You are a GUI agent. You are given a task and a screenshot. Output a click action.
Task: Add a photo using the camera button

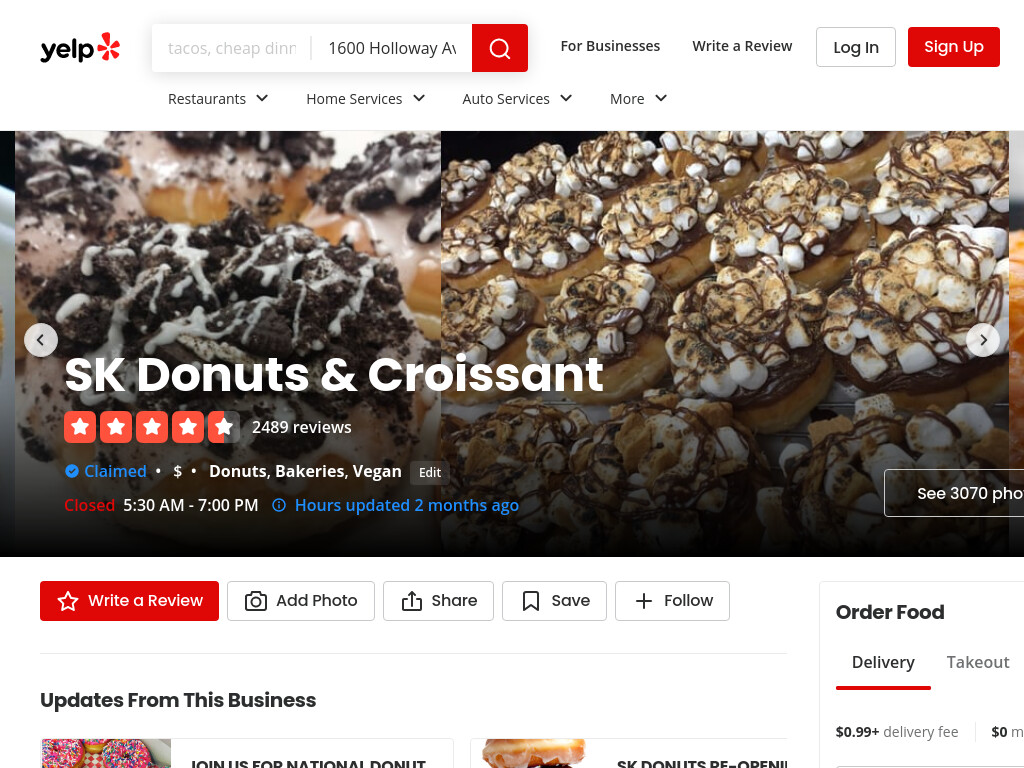coord(301,601)
